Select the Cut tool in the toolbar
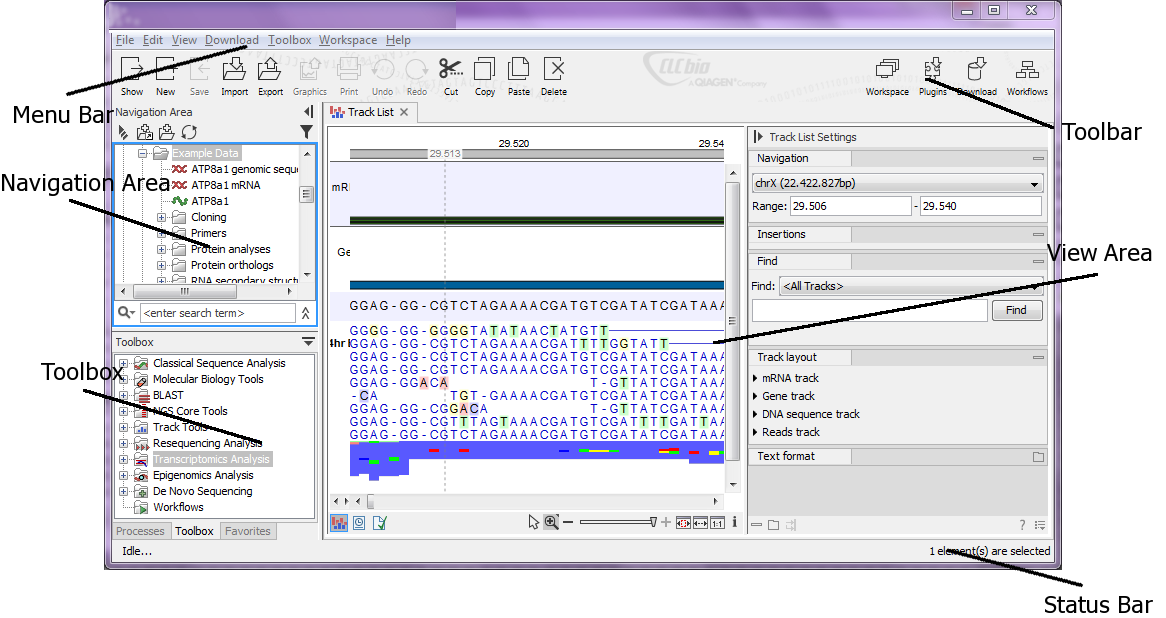The image size is (1166, 618). coord(451,70)
